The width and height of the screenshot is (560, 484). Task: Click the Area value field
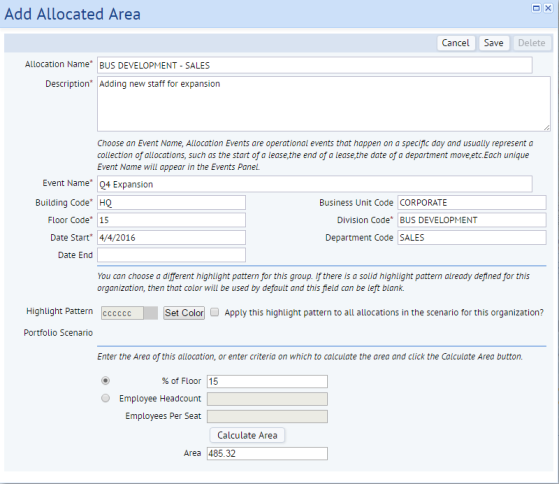[x=267, y=453]
